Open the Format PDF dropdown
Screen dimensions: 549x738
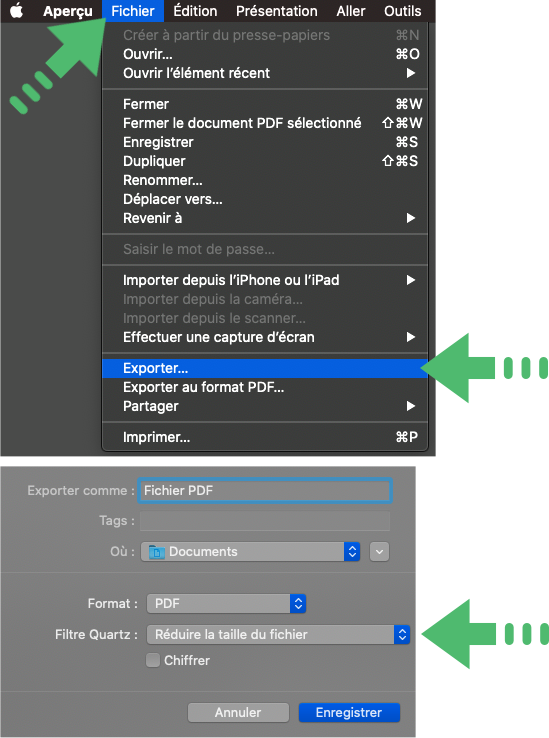pyautogui.click(x=226, y=603)
